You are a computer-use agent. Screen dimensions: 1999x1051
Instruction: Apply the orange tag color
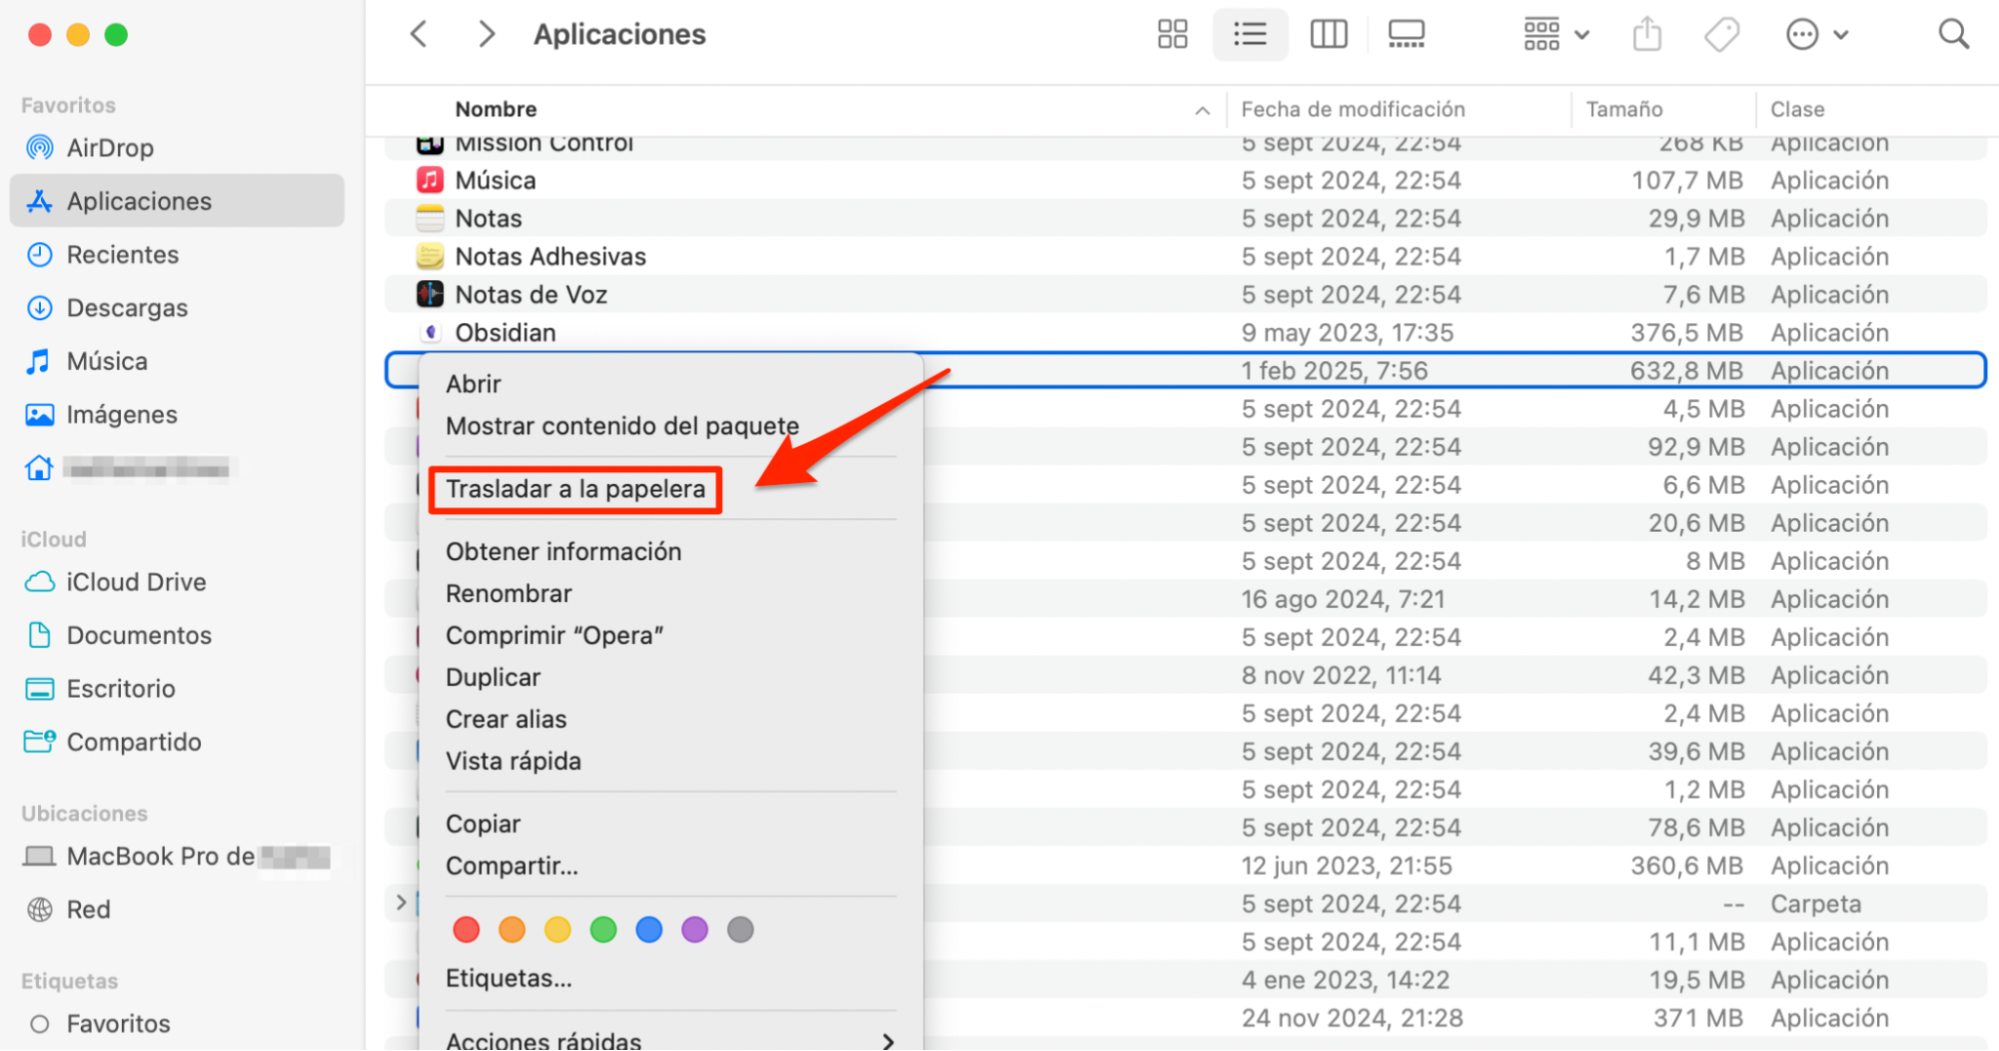pyautogui.click(x=512, y=930)
